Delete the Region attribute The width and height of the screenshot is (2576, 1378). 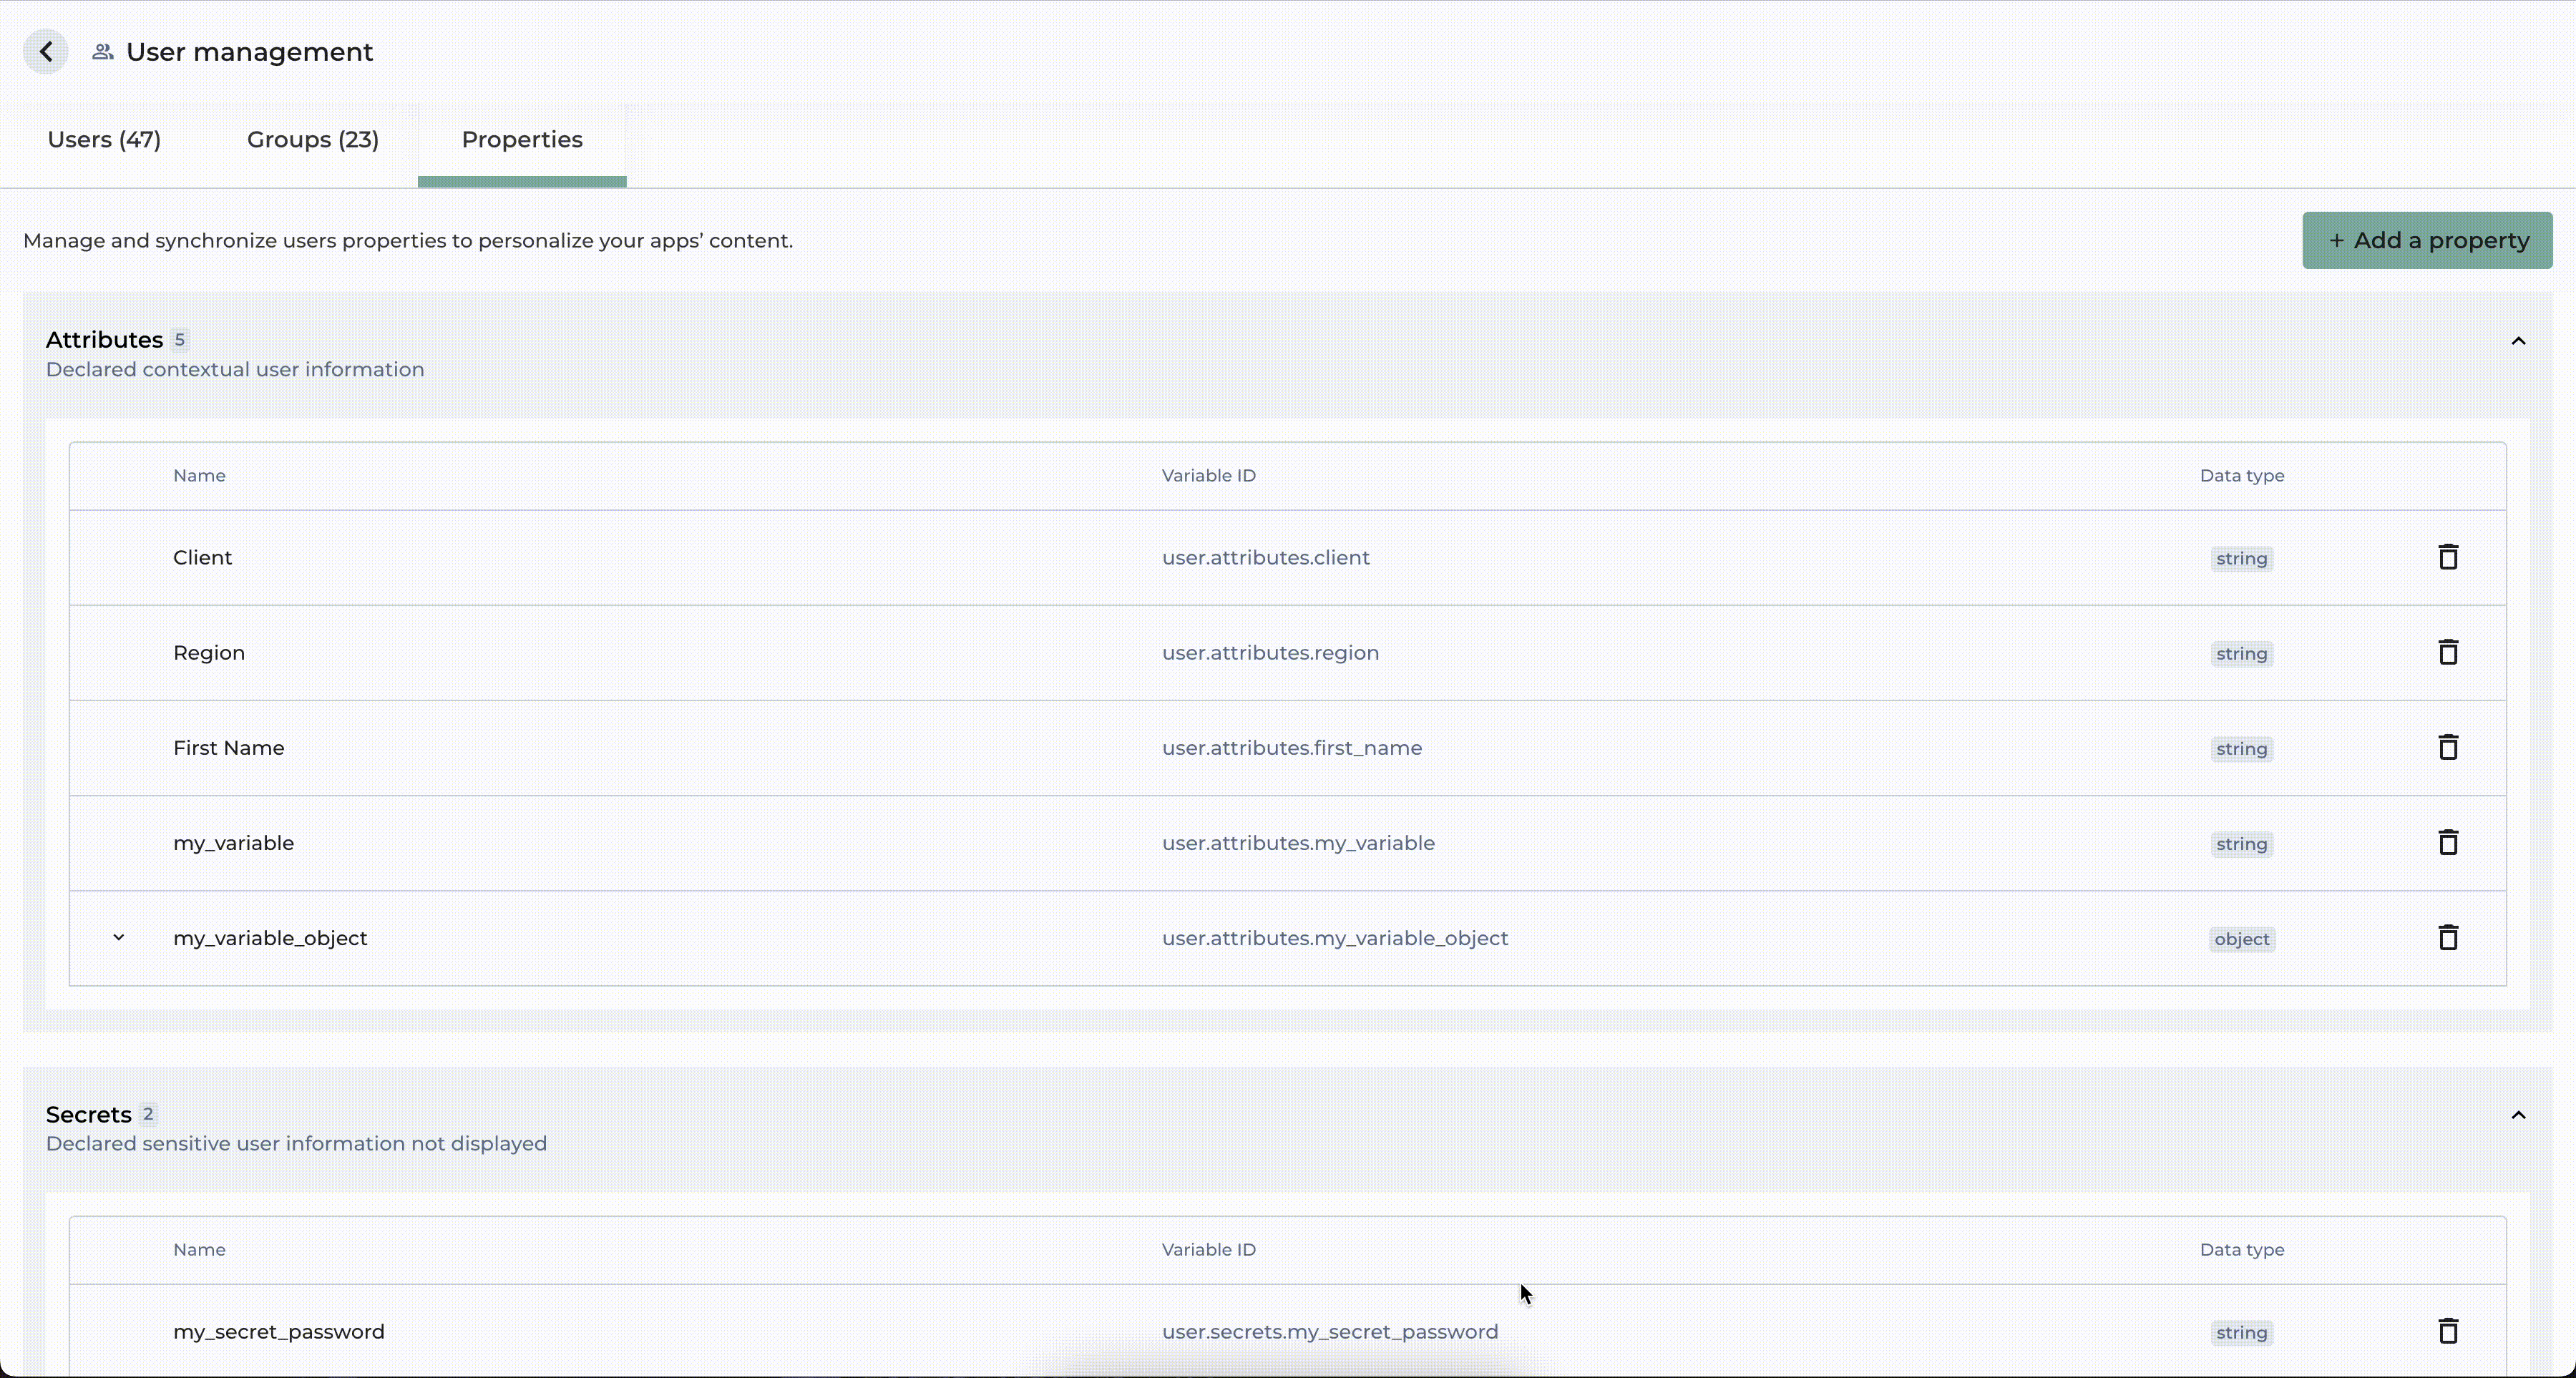coord(2447,652)
